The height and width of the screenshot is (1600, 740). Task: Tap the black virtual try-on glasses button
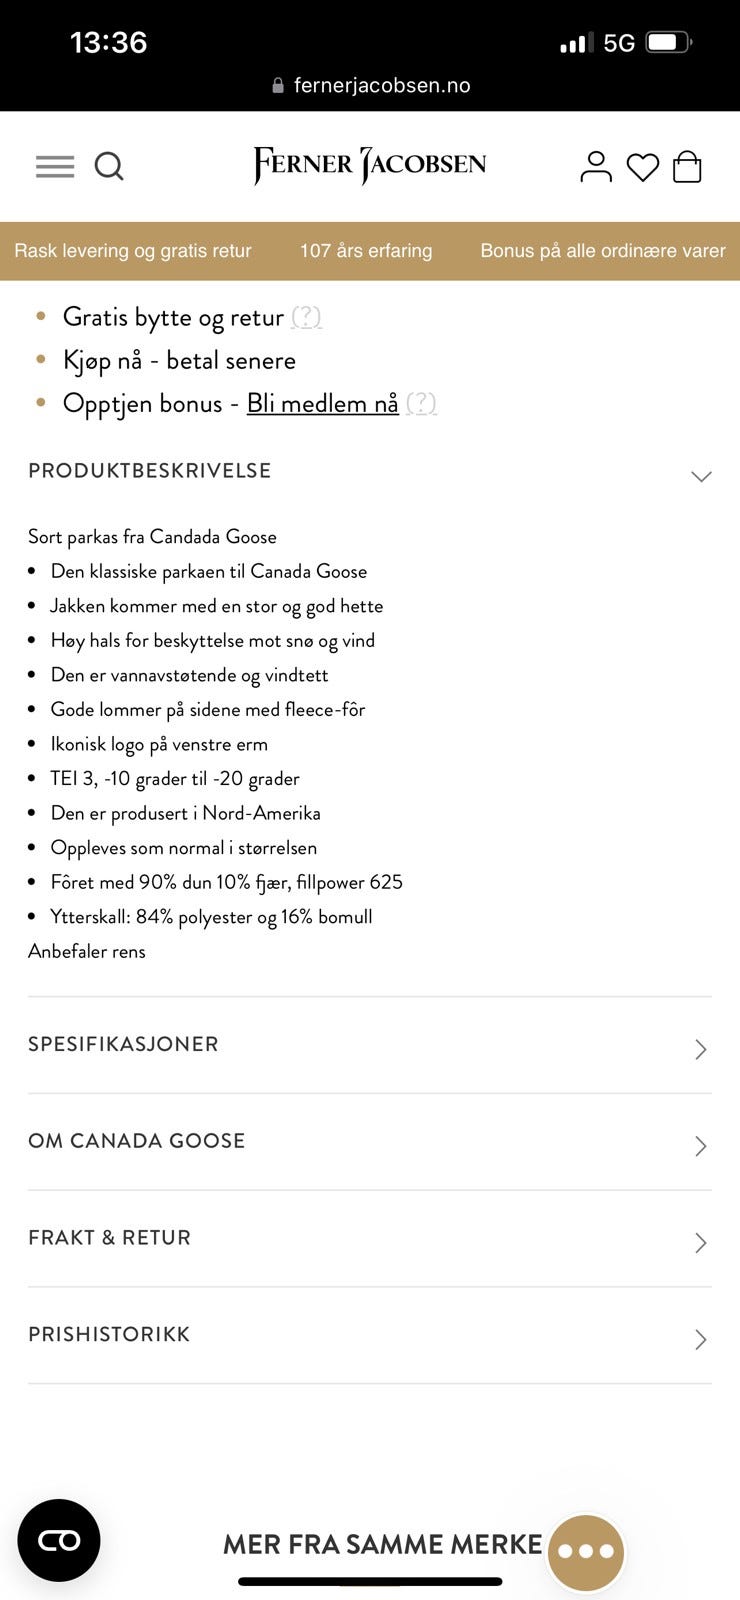59,1540
